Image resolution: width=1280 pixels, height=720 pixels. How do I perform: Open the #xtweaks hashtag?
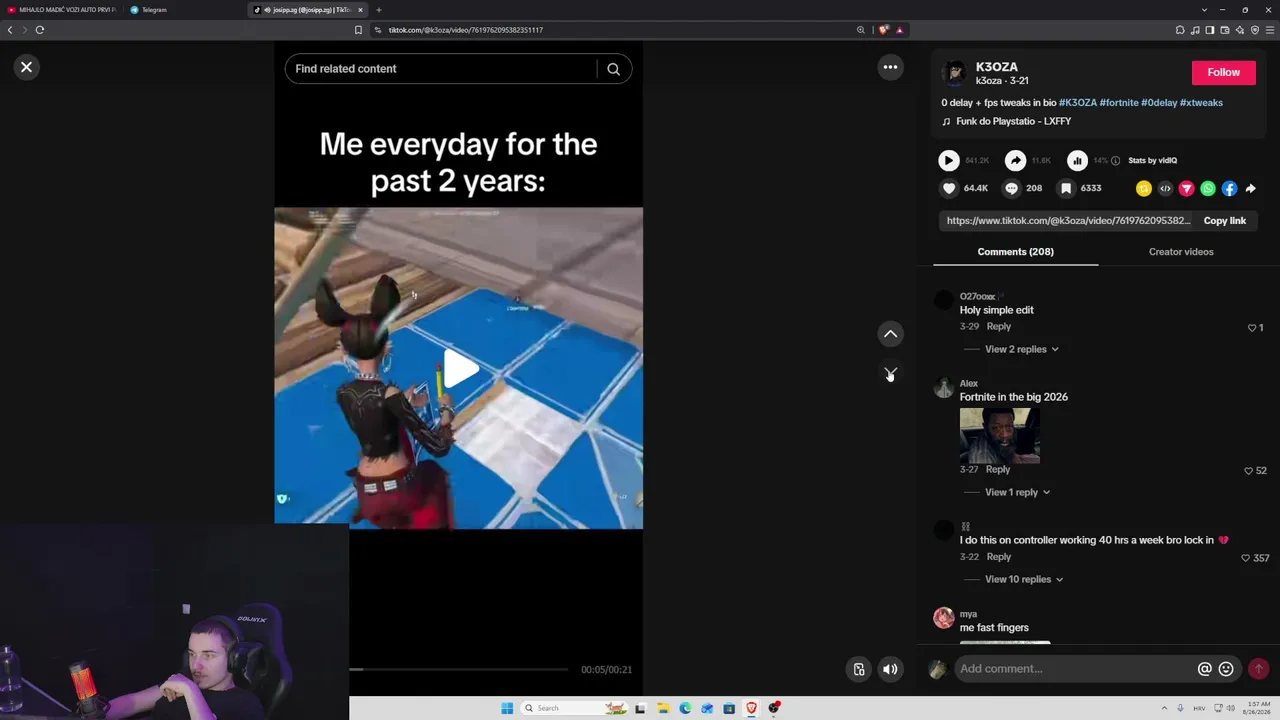[x=1201, y=103]
